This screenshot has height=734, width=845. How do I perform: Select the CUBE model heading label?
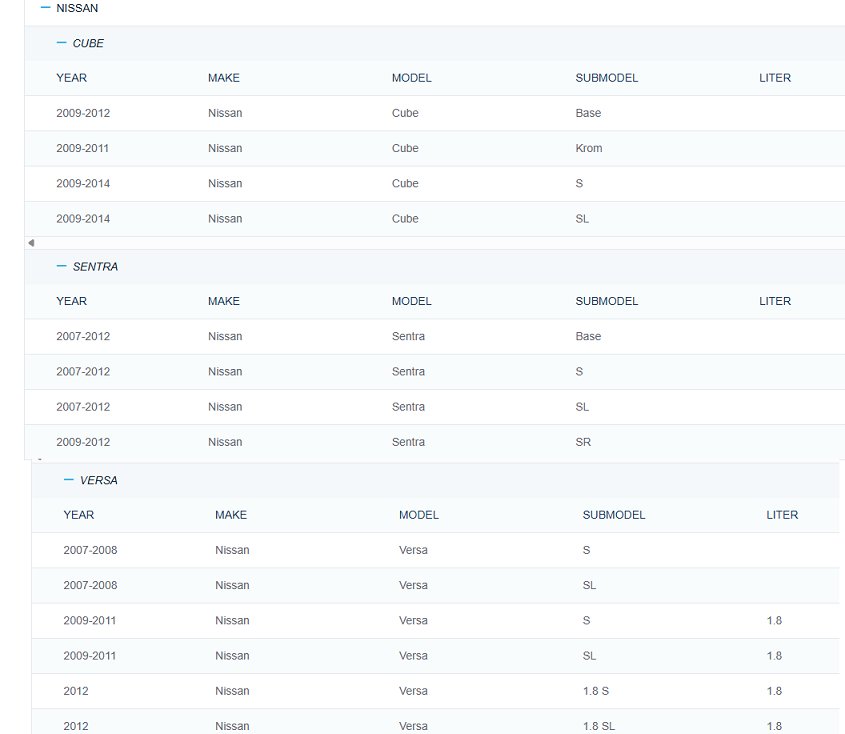[88, 44]
